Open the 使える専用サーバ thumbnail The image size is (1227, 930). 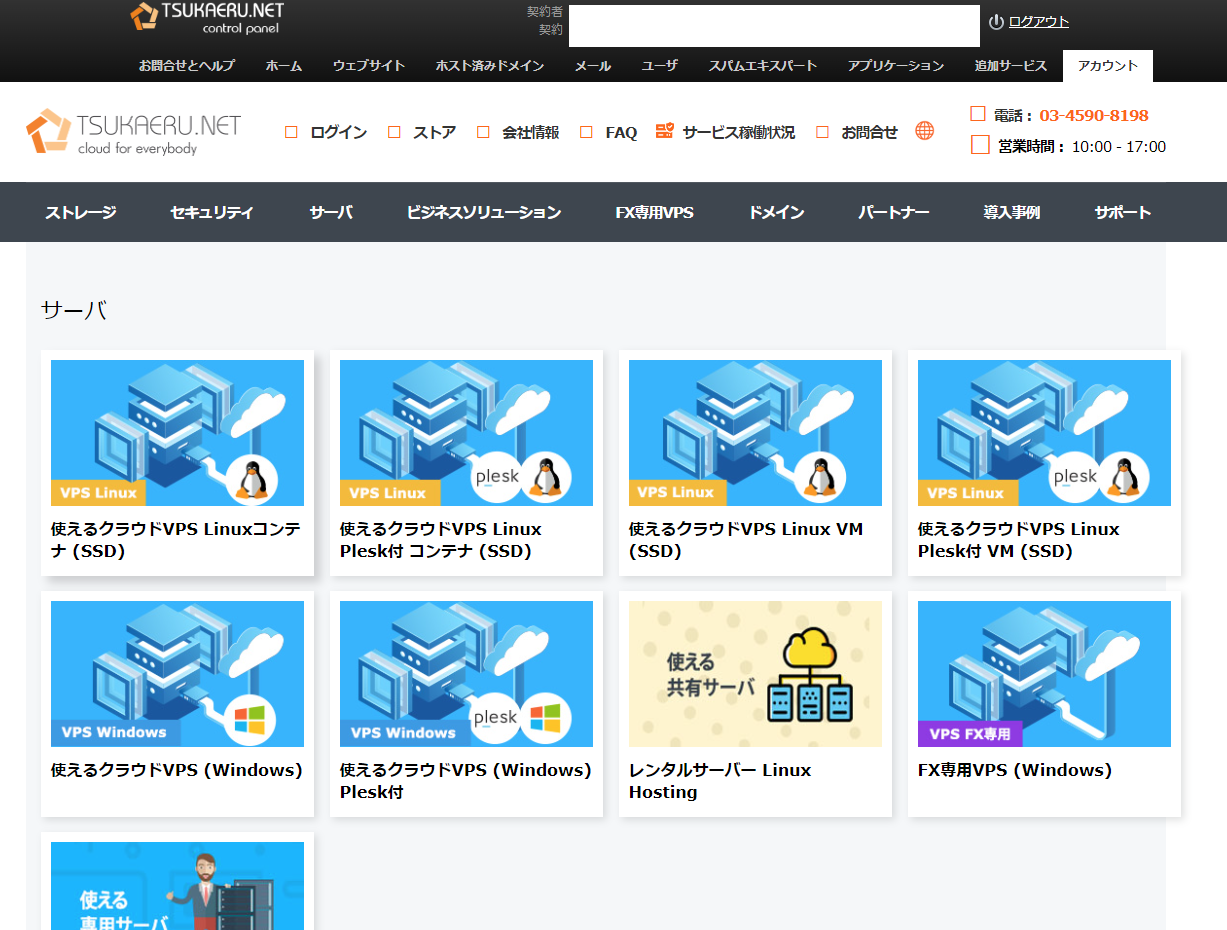tap(177, 886)
